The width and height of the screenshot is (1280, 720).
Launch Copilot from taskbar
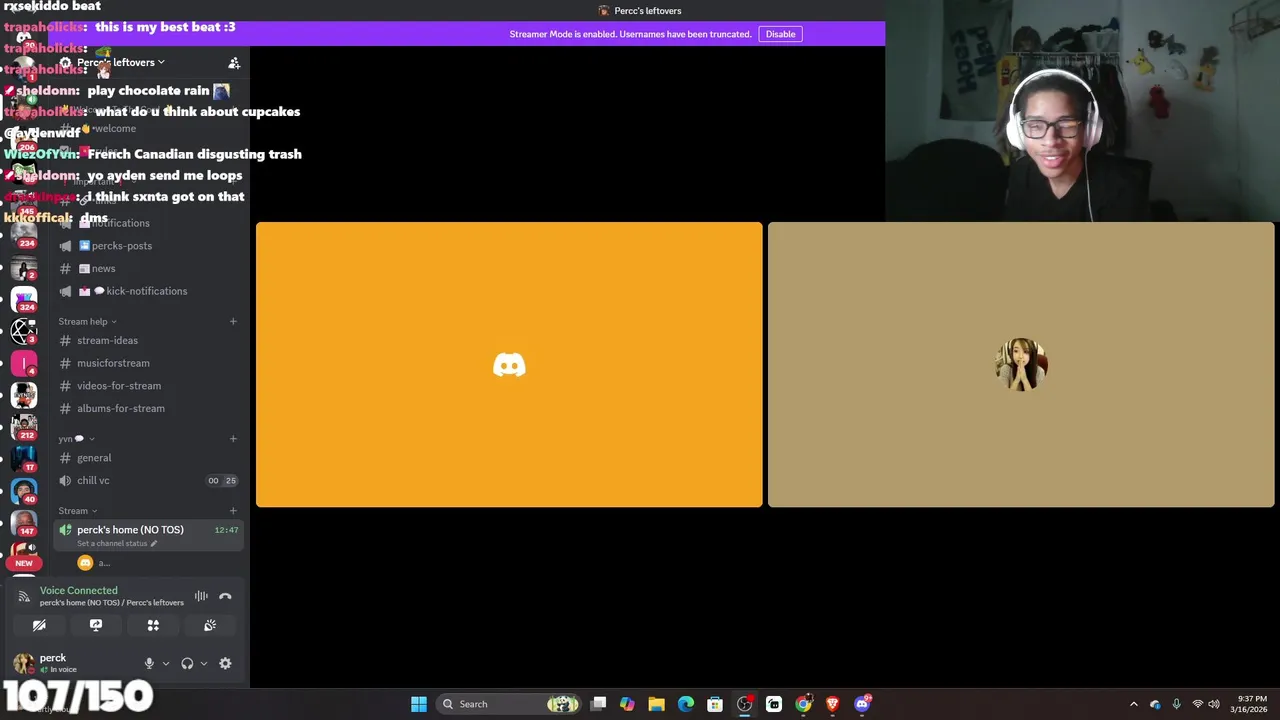pos(627,704)
